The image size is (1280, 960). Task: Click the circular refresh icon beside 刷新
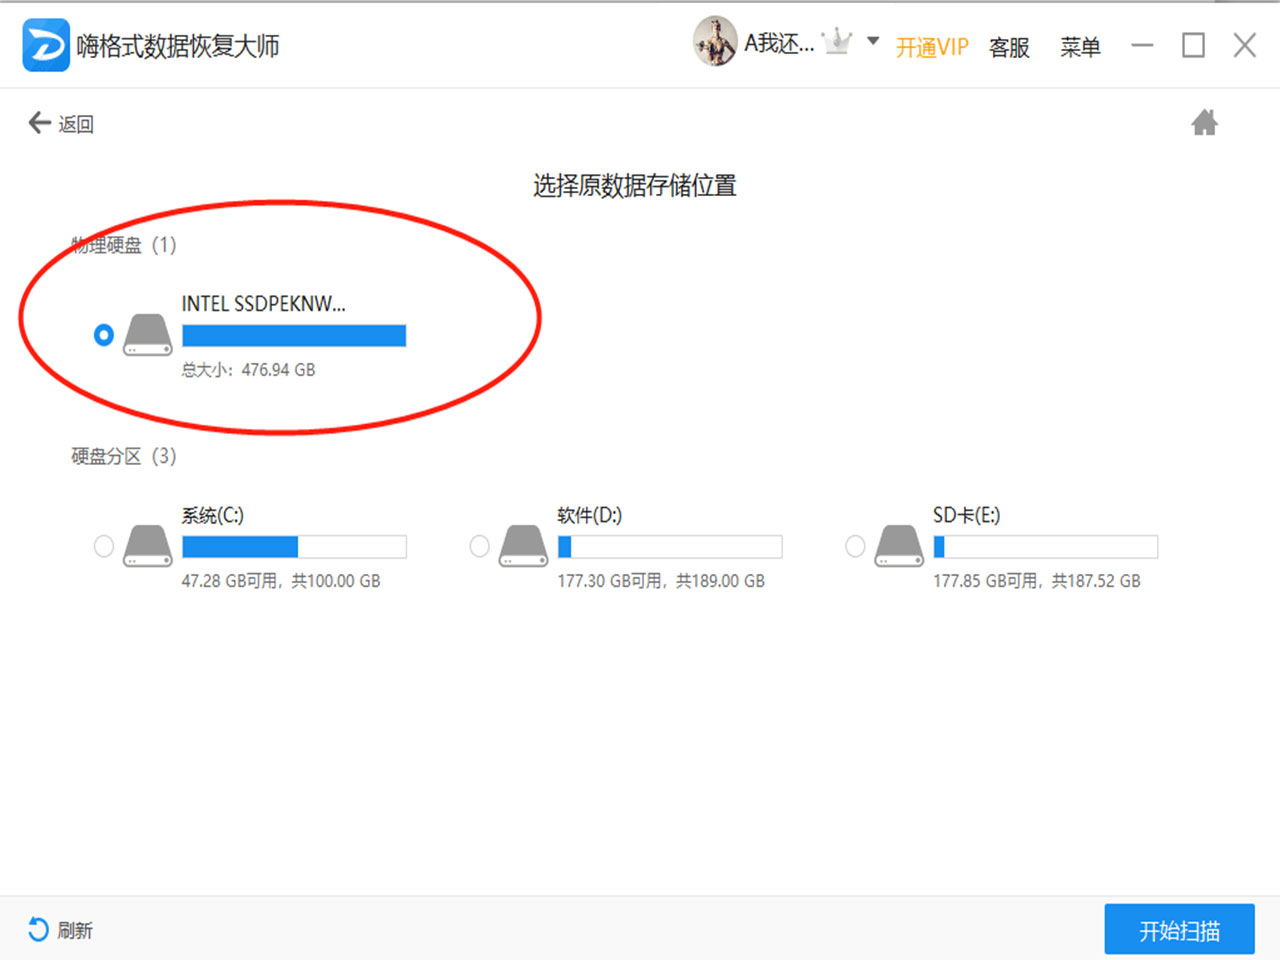(37, 929)
